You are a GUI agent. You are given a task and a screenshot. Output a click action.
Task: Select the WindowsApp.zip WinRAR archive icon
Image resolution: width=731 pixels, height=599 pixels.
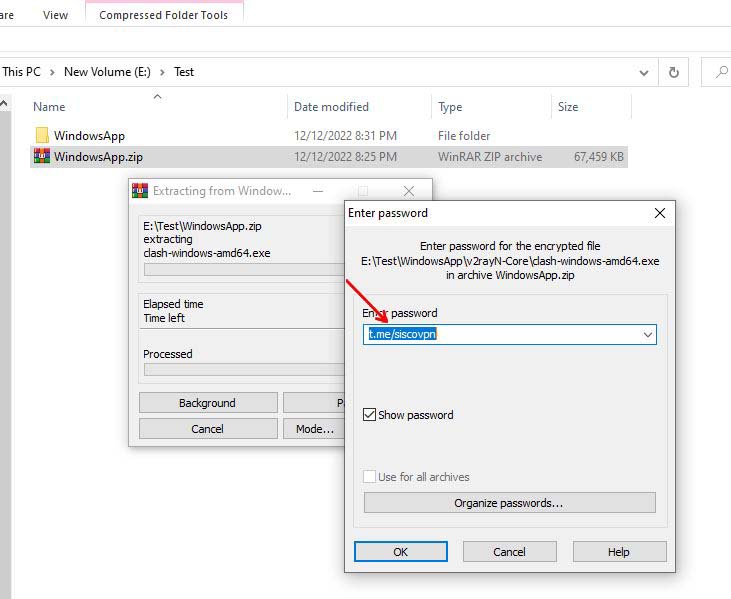[41, 156]
